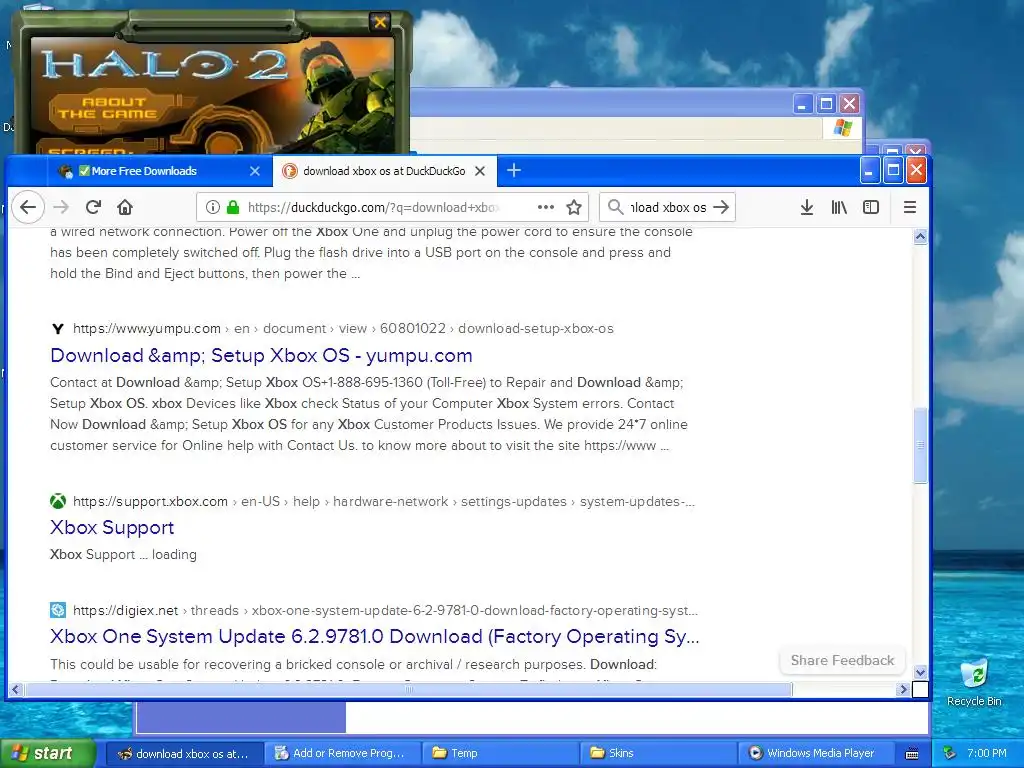Click the tray icon beside the clock

point(950,754)
